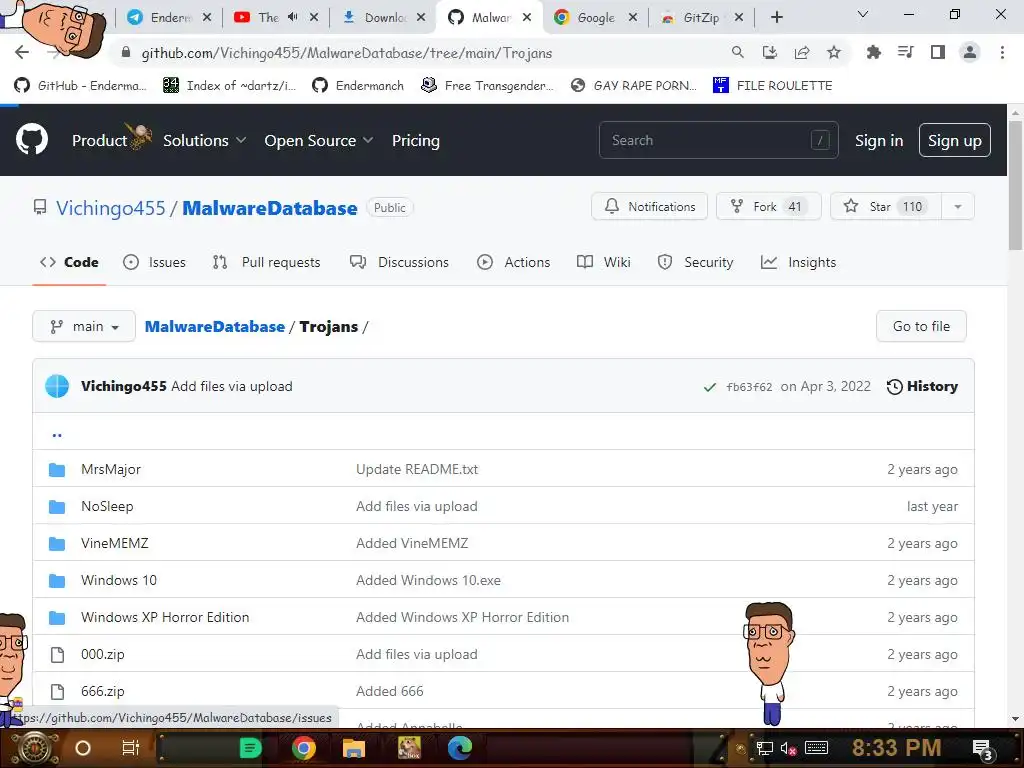This screenshot has height=768, width=1024.
Task: Open the Star list dropdown arrow
Action: (x=957, y=206)
